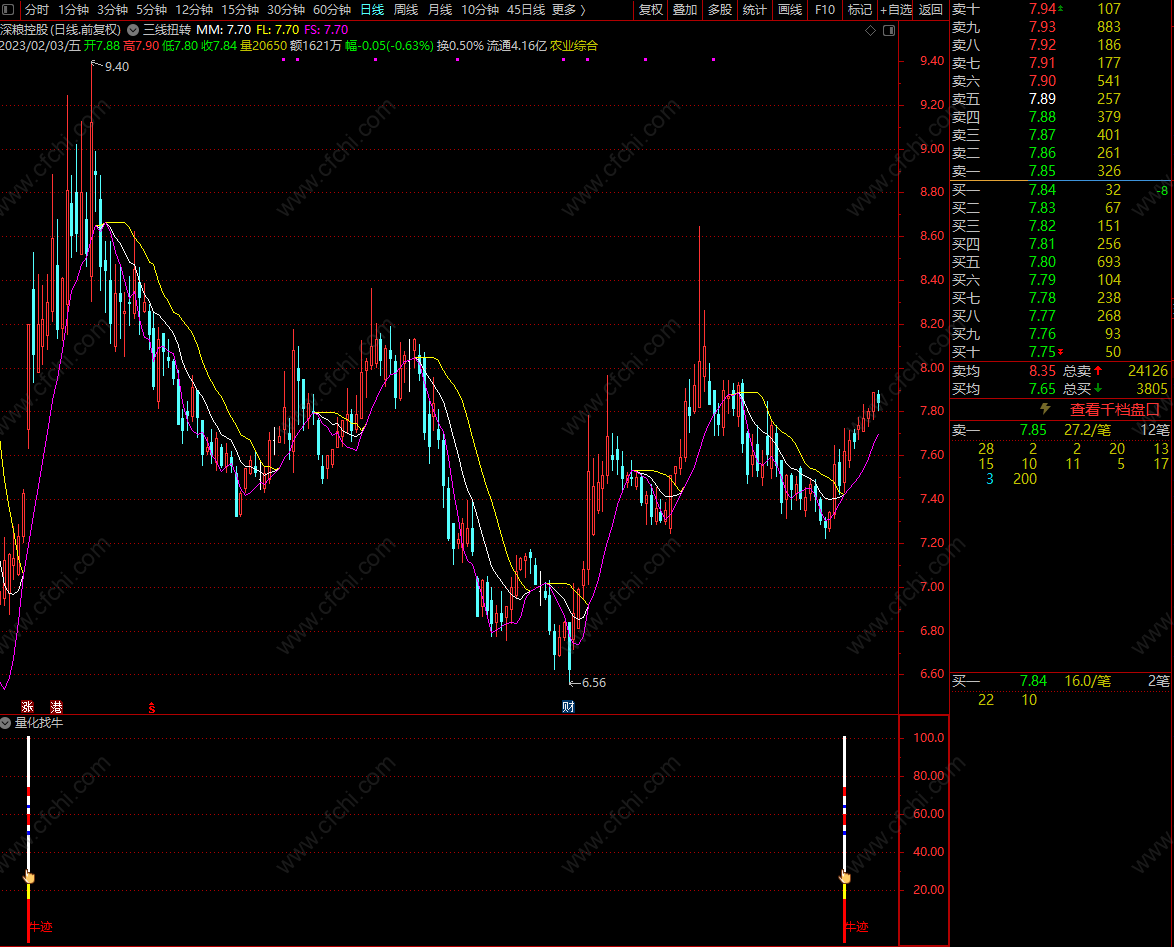
Task: Select the 买一 order book row at 7.84
Action: tap(1060, 190)
